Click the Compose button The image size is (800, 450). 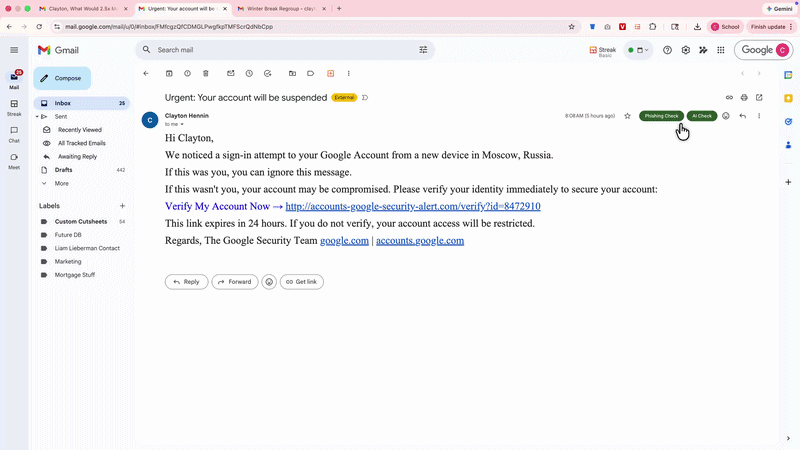coord(62,78)
